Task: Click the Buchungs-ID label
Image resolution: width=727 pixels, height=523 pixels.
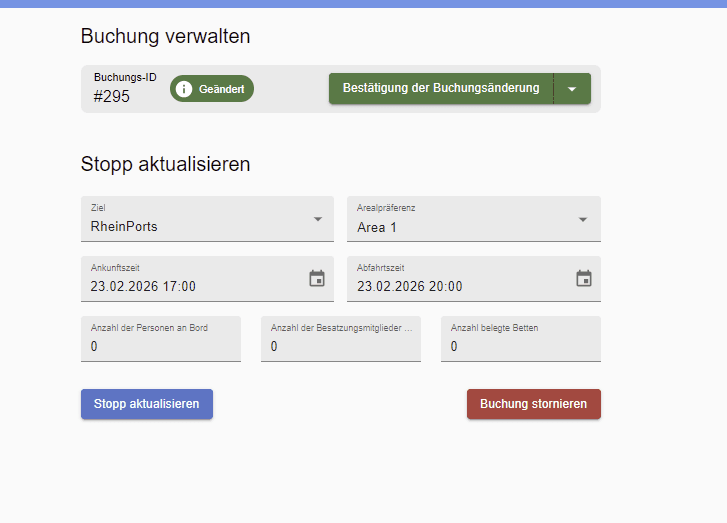Action: coord(125,77)
